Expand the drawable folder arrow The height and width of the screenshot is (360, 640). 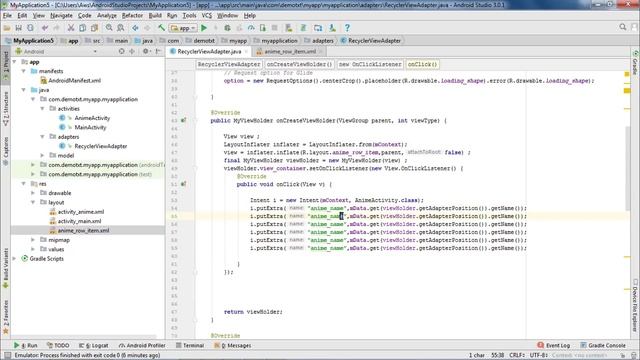click(33, 193)
